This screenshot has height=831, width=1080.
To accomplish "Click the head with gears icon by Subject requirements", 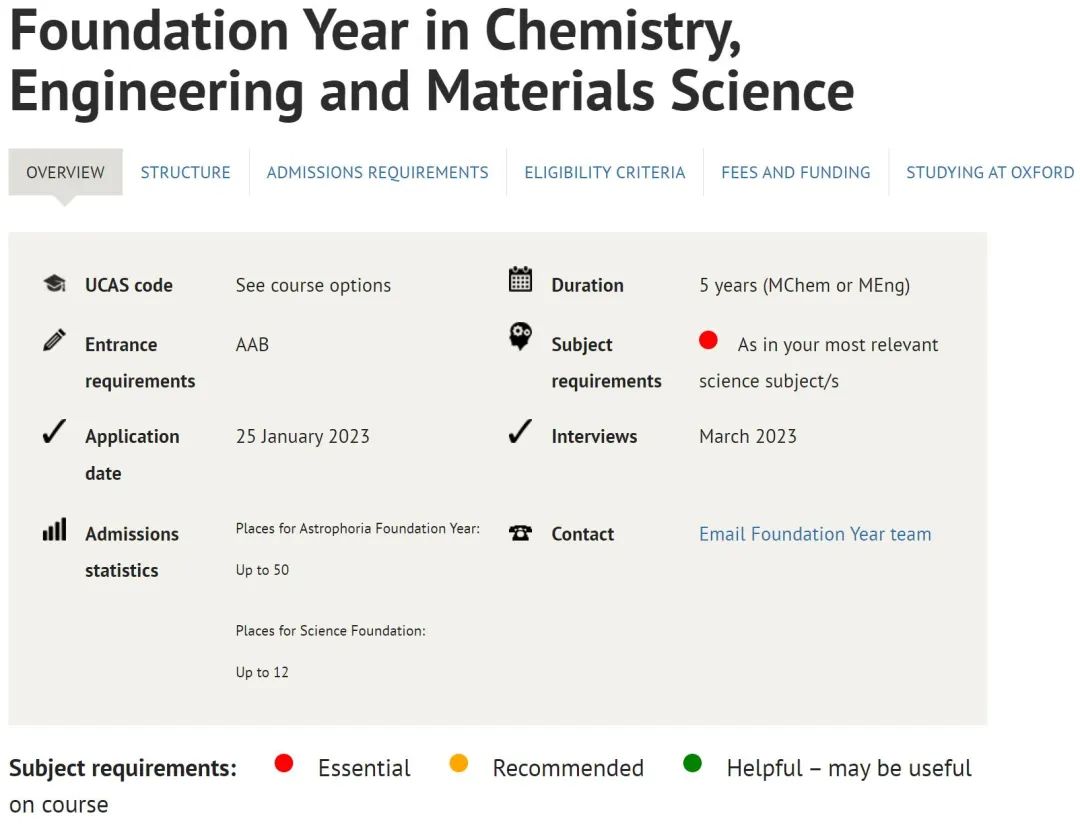I will coord(520,336).
